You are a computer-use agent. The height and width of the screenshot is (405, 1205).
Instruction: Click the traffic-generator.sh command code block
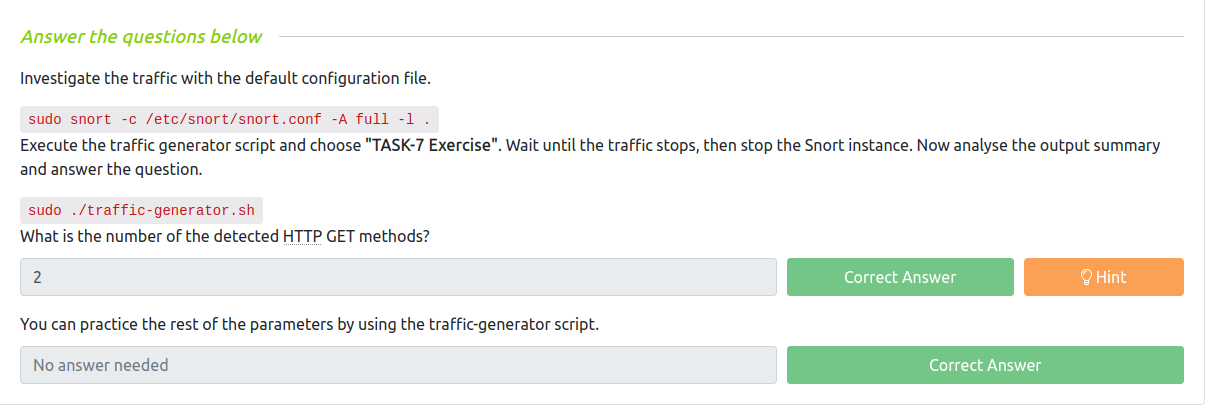[141, 211]
